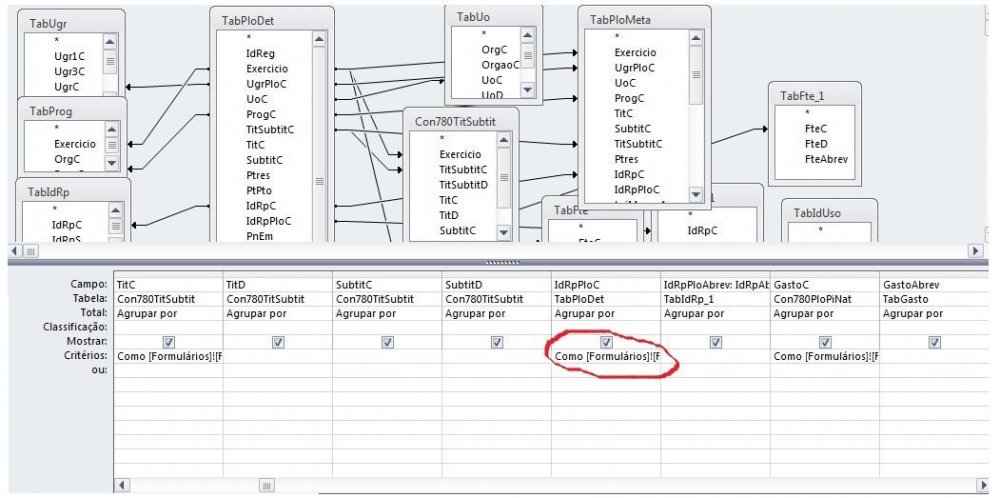Open Total 'Agrupar por' cell for SubtitC
Screen dimensions: 1000x498
387,313
